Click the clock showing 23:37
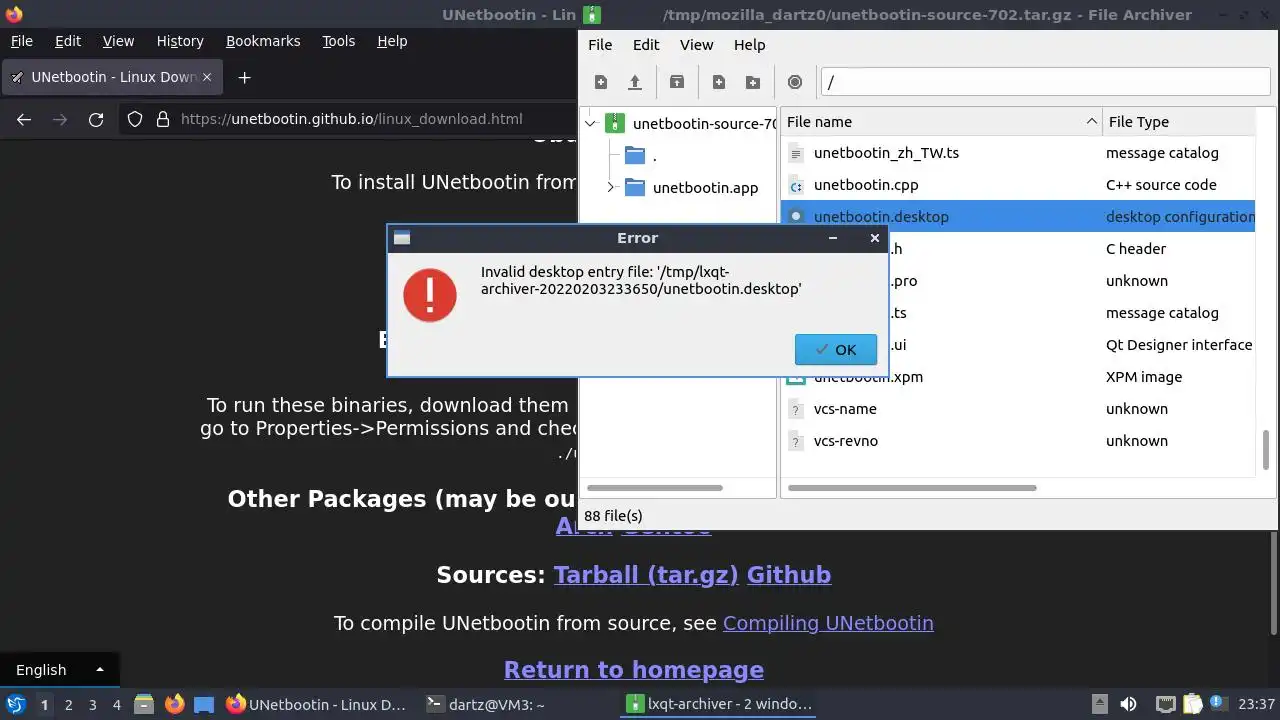Viewport: 1280px width, 720px height. (1256, 704)
